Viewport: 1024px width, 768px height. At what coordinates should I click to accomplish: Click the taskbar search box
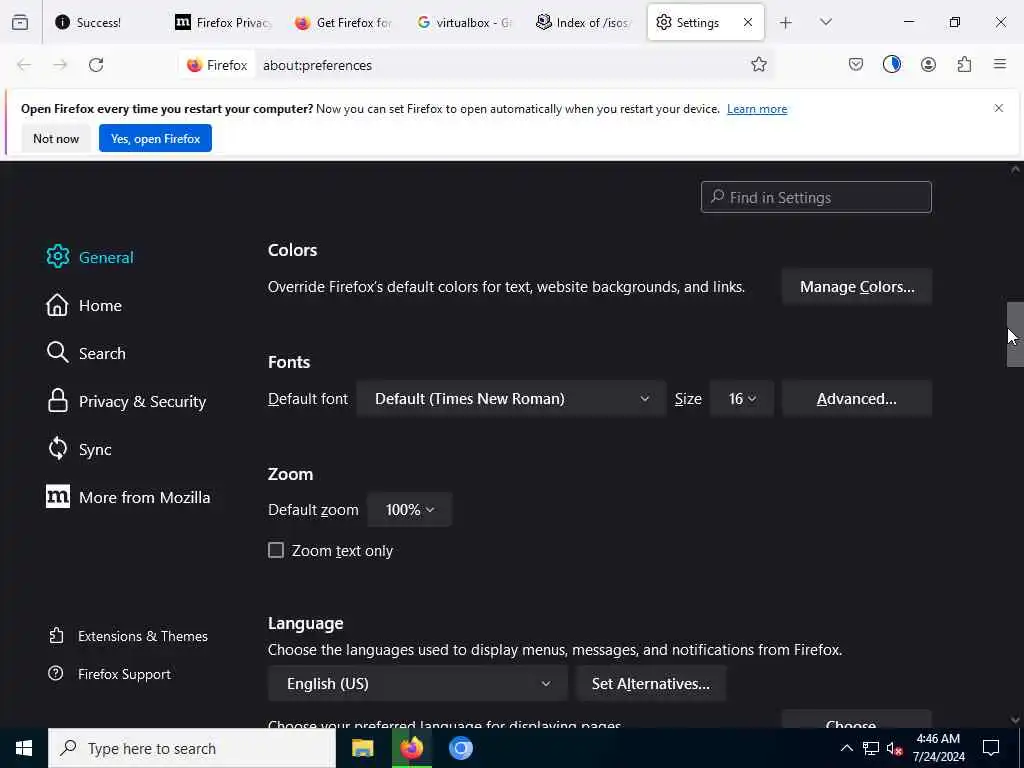(x=192, y=748)
